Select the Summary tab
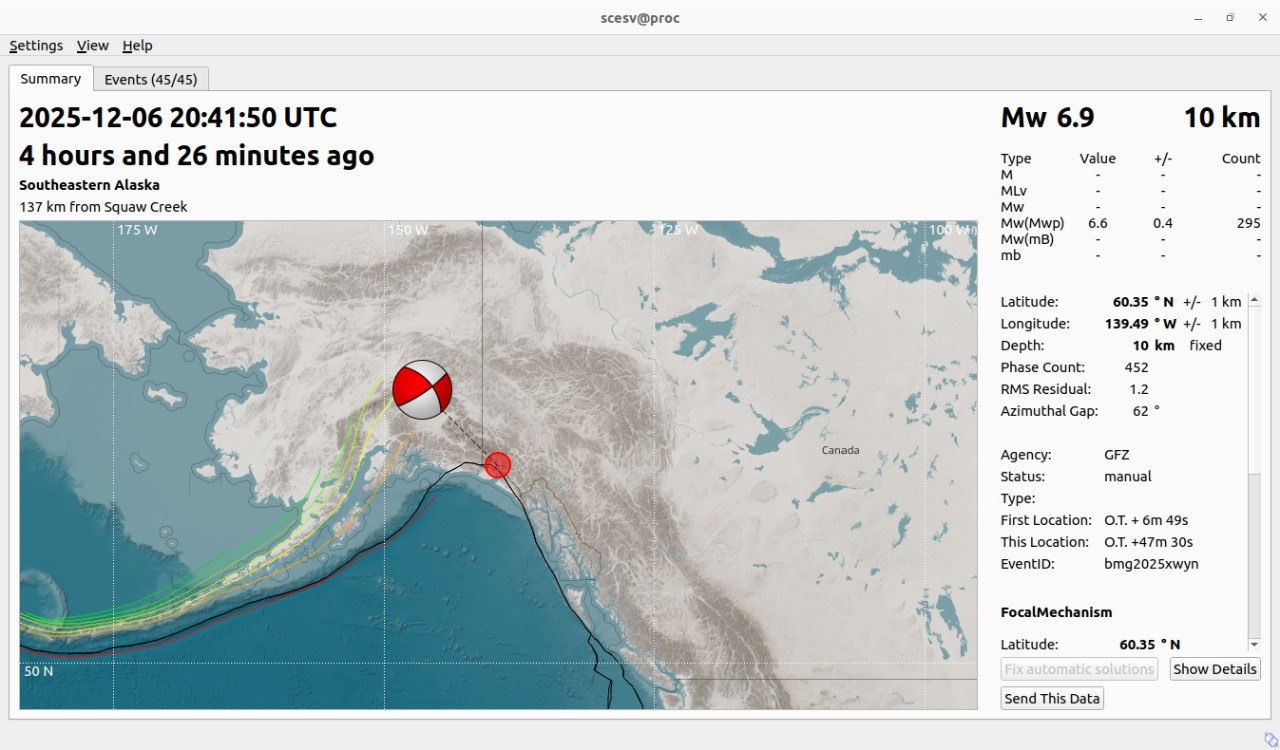 (x=50, y=79)
